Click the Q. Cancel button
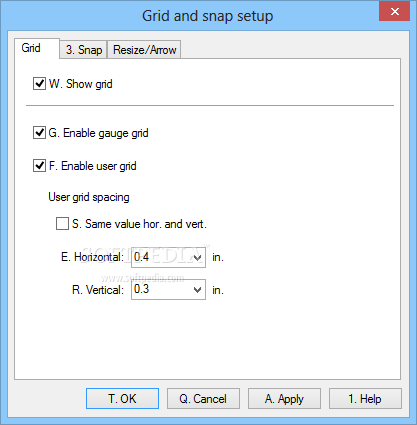The image size is (417, 425). point(203,398)
